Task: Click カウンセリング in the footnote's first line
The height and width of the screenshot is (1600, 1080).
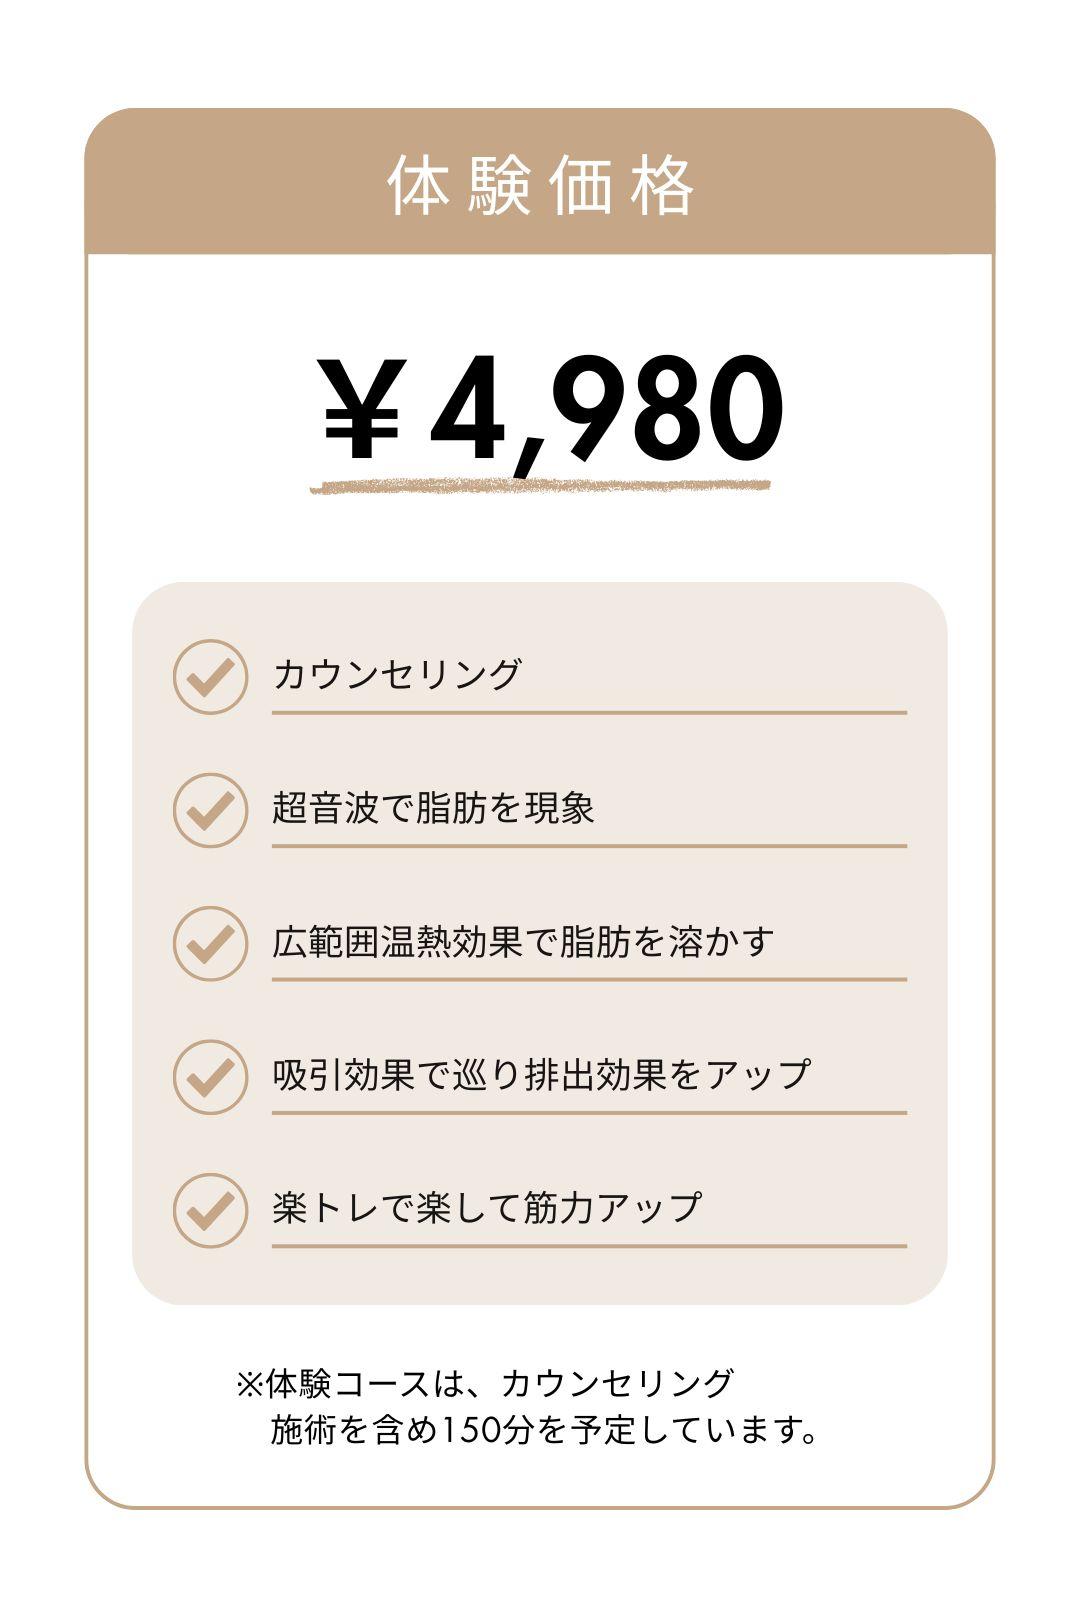Action: pyautogui.click(x=617, y=1385)
